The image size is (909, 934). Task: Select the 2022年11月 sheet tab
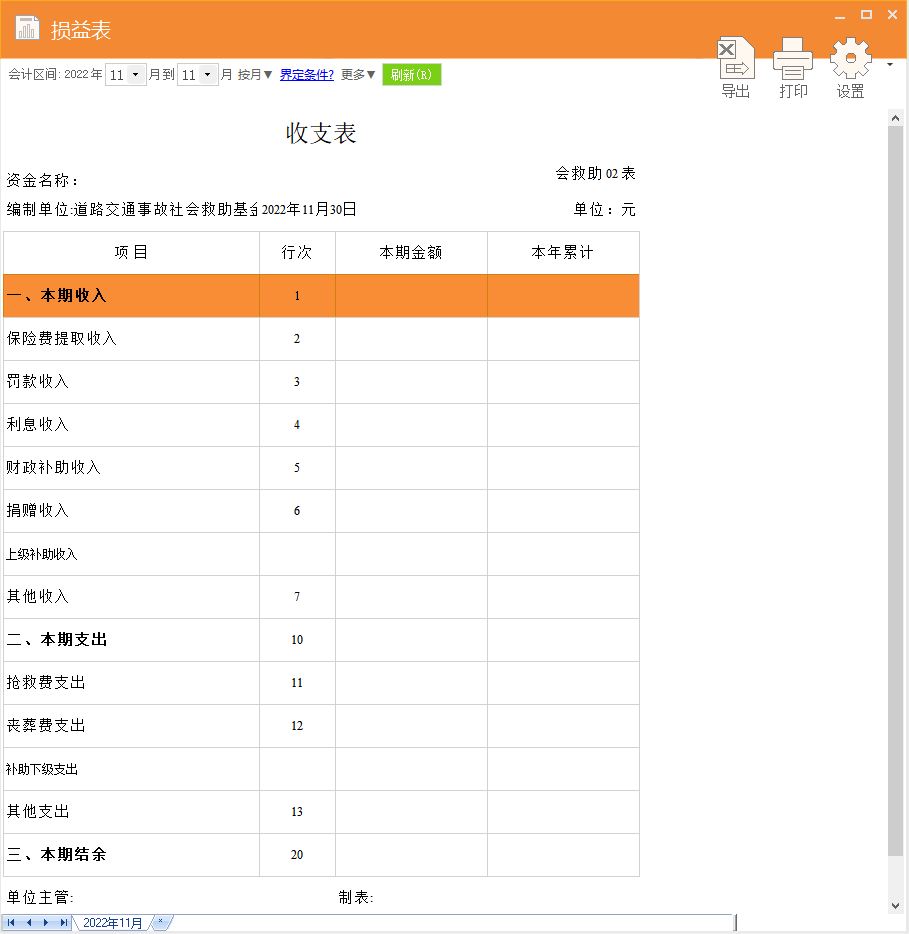[x=112, y=923]
